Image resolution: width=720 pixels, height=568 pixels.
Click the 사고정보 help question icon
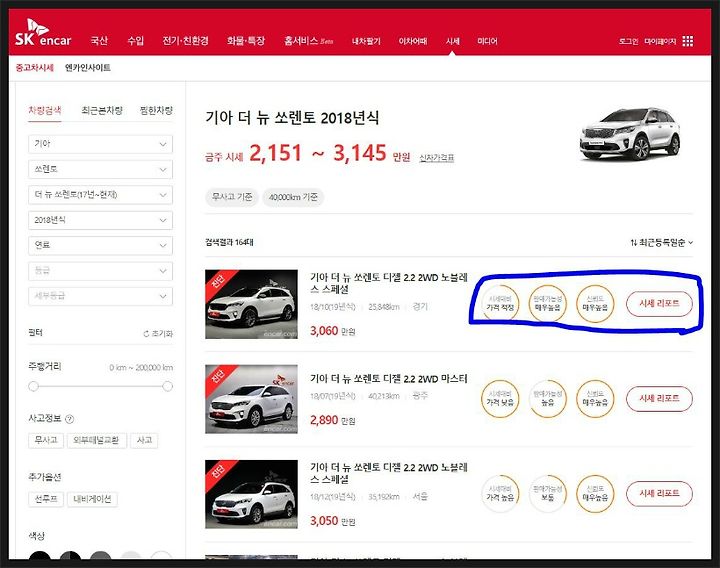coord(70,419)
